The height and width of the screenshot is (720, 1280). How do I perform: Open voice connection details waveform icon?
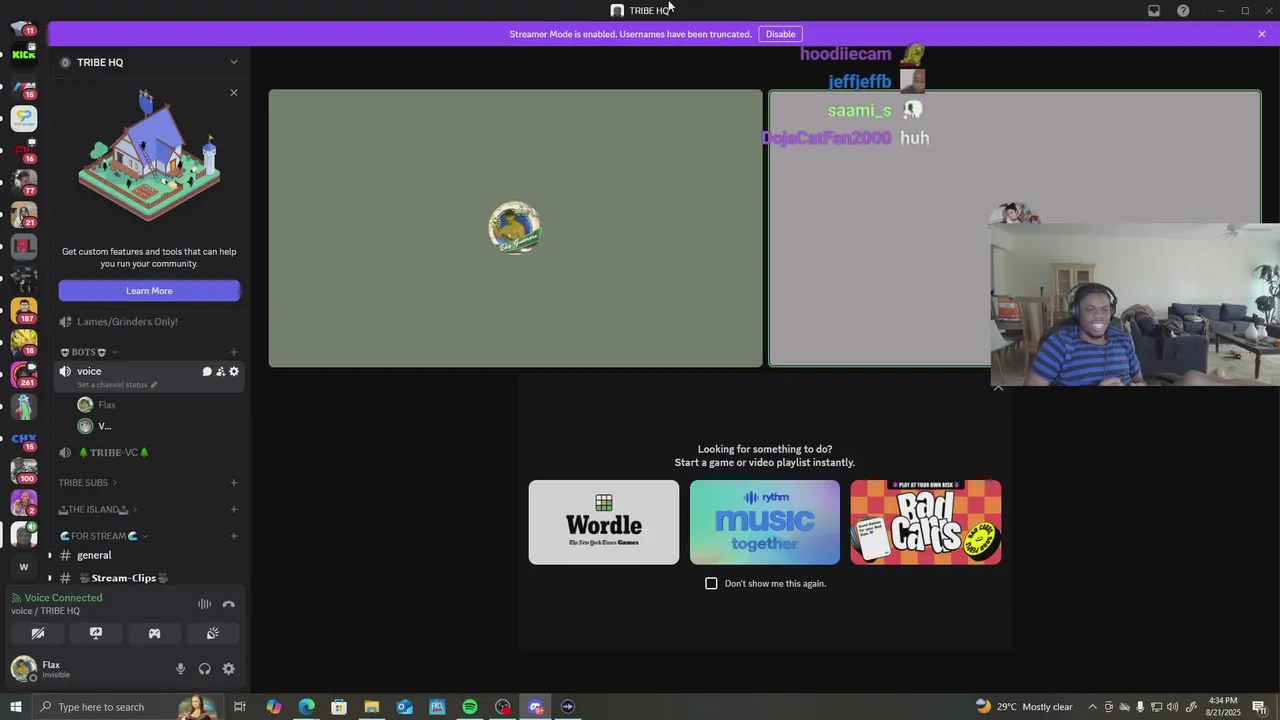pyautogui.click(x=204, y=604)
